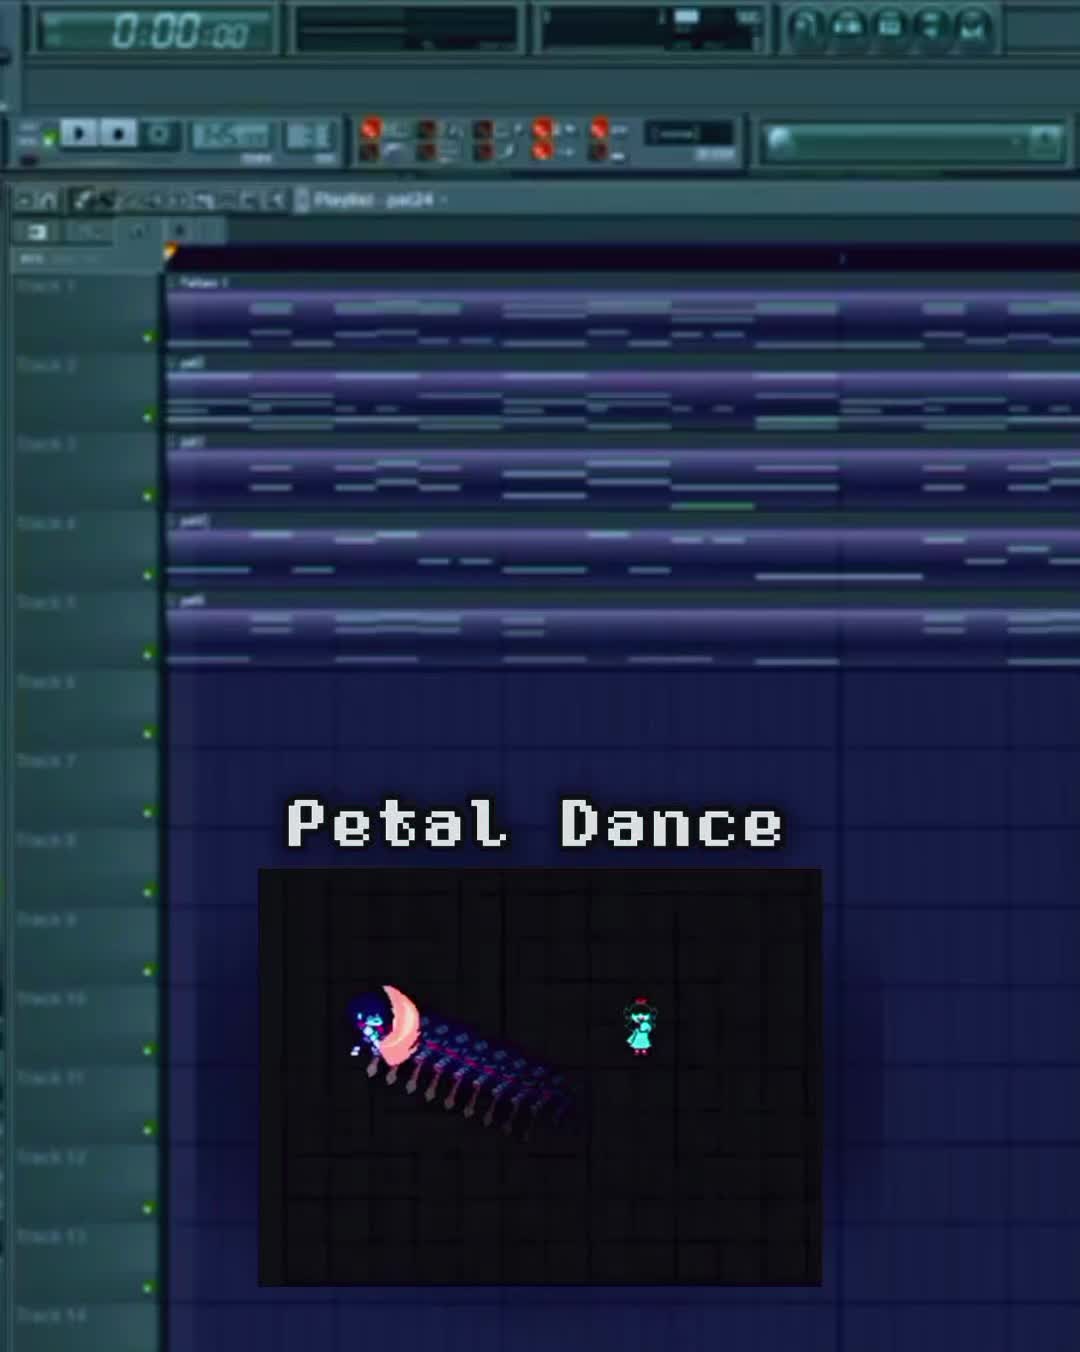Select the Track 1 label

click(46, 286)
